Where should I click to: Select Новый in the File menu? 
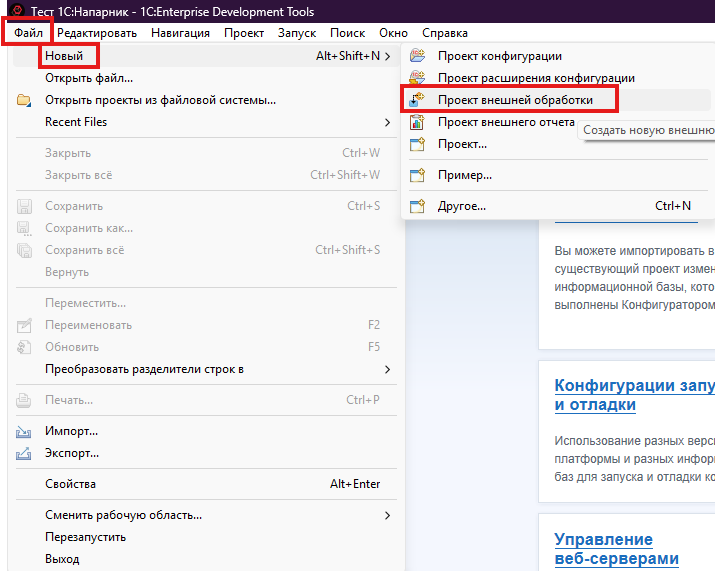point(205,56)
